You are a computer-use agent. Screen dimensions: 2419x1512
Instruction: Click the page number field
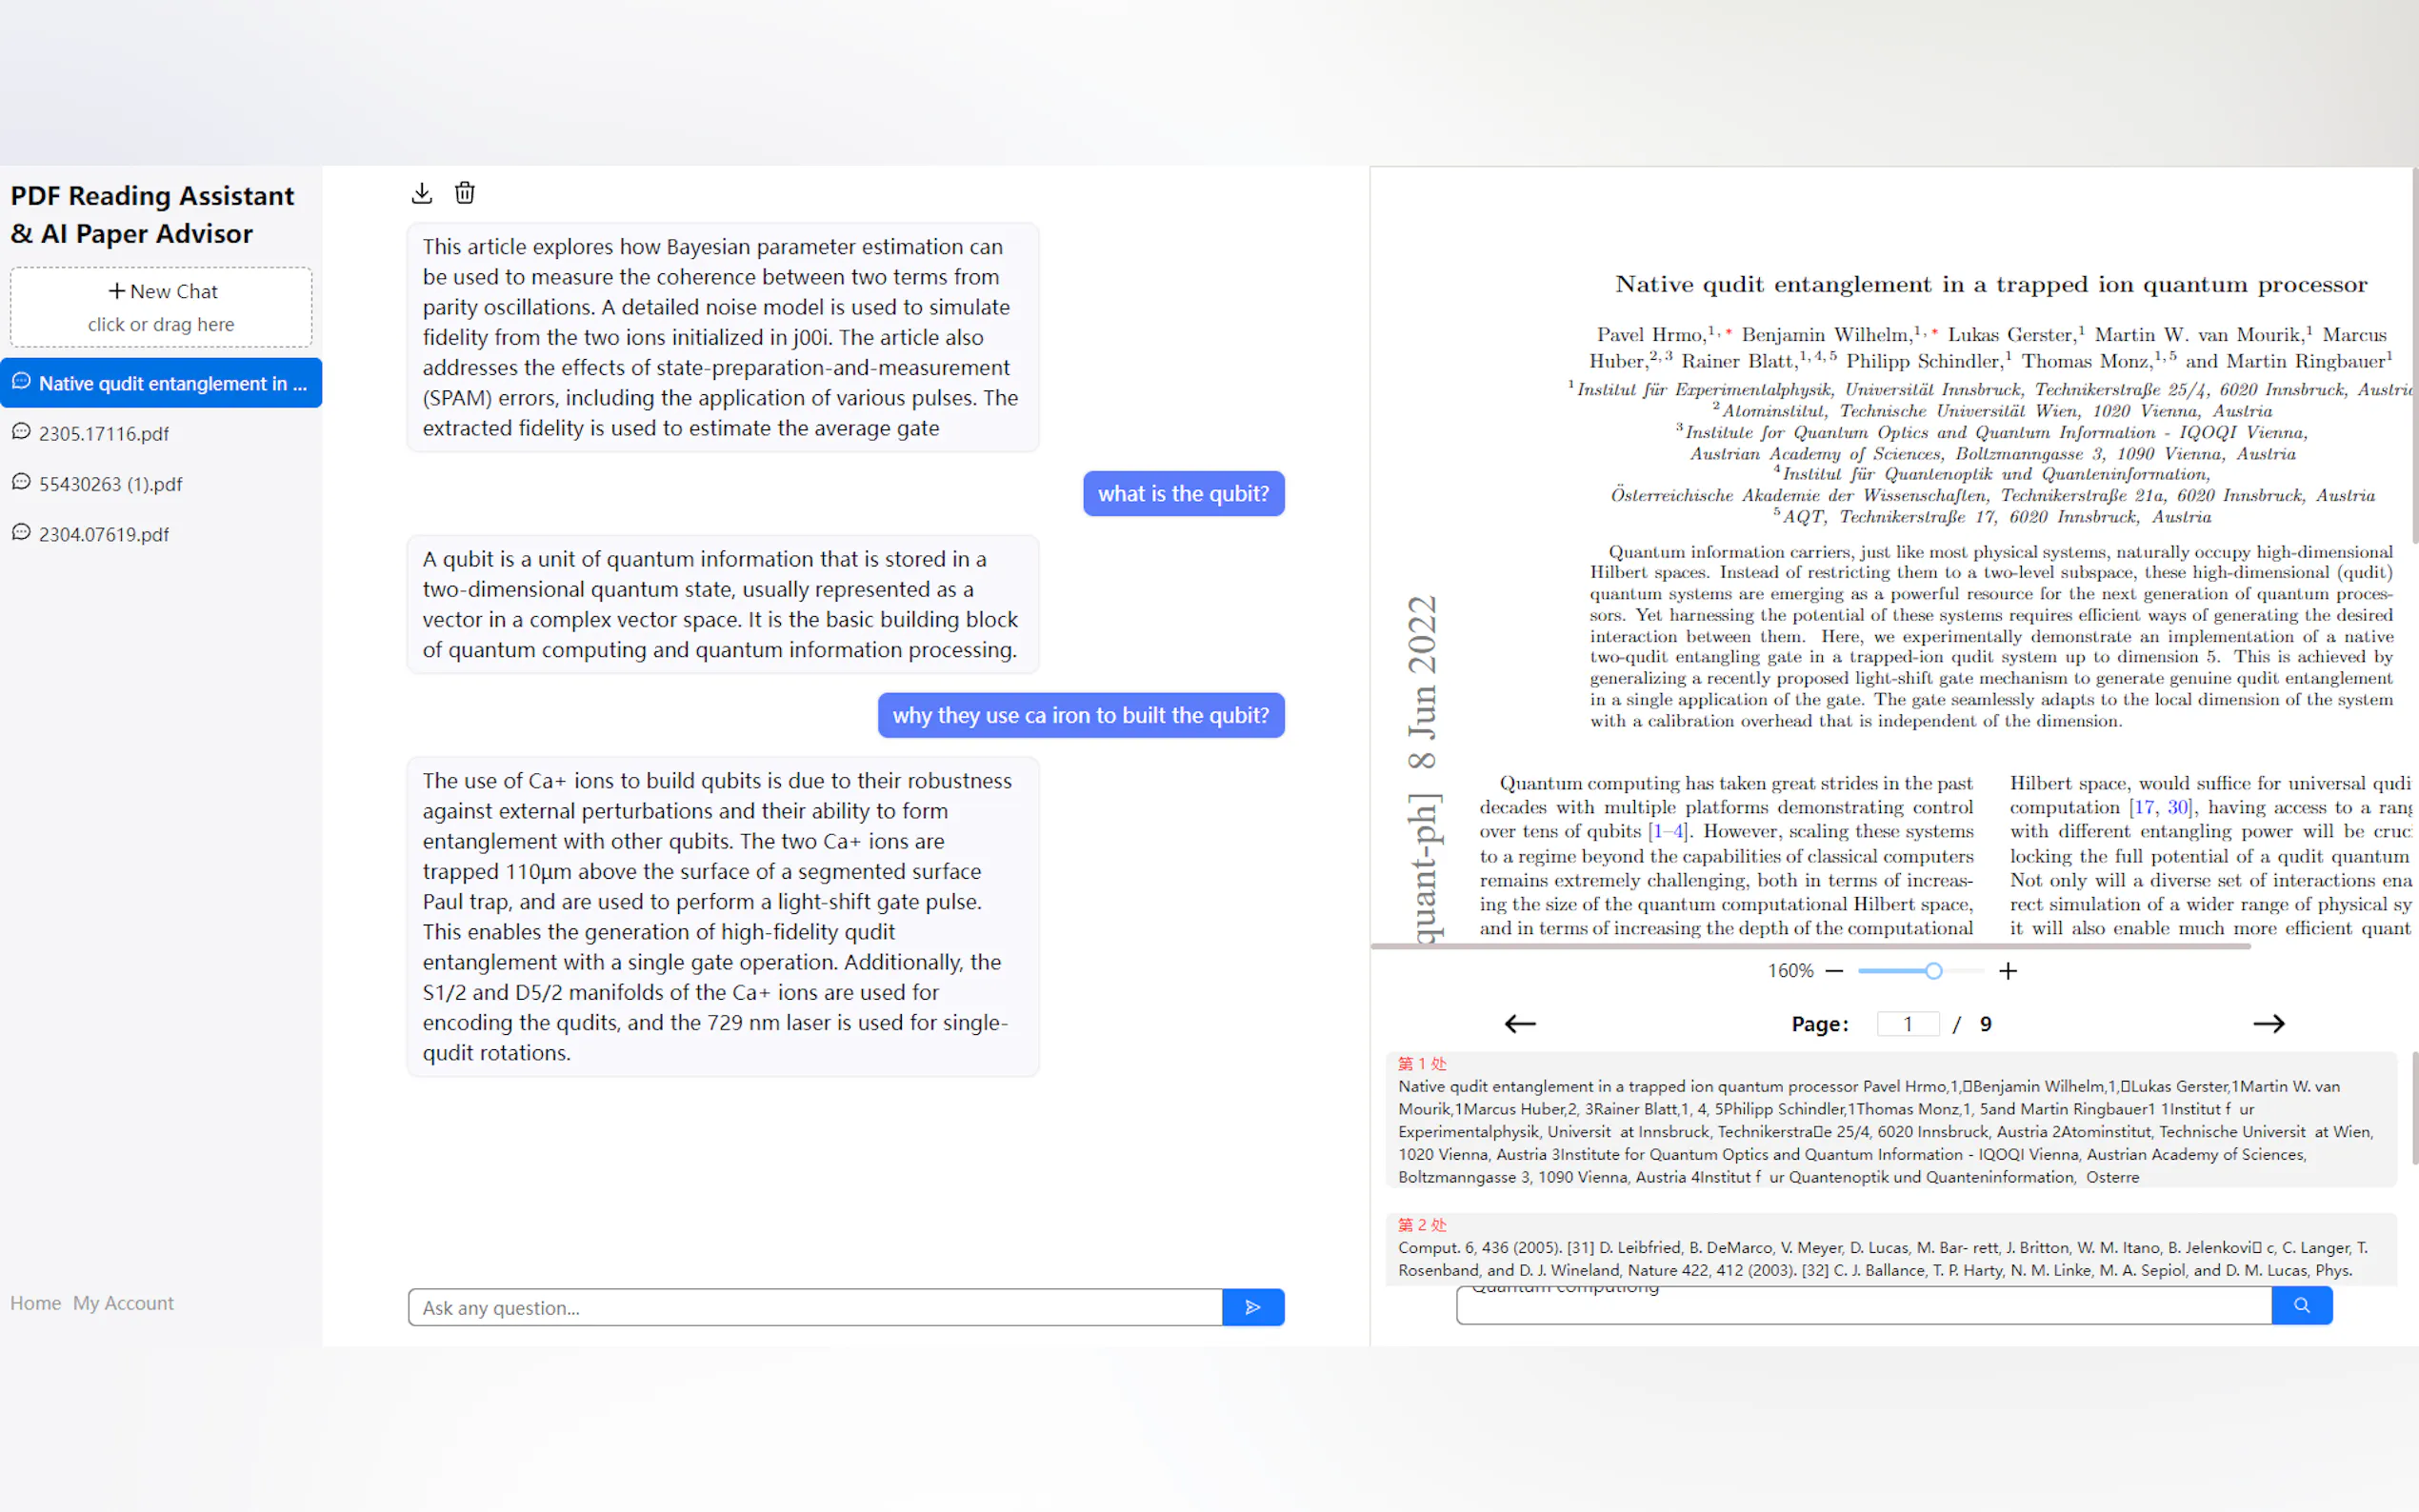point(1907,1024)
